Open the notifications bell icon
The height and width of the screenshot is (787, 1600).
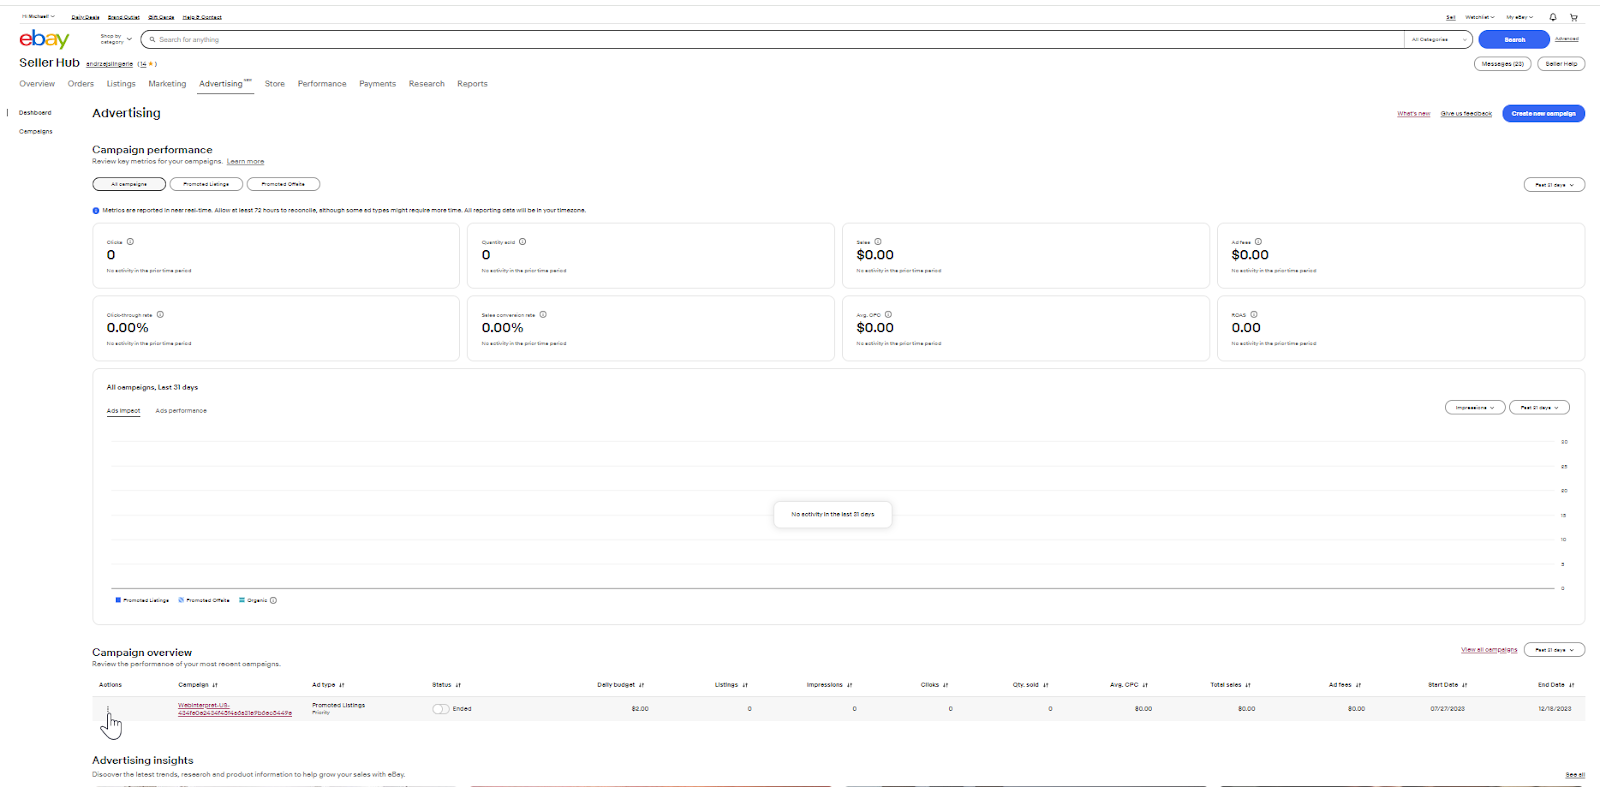[1552, 17]
